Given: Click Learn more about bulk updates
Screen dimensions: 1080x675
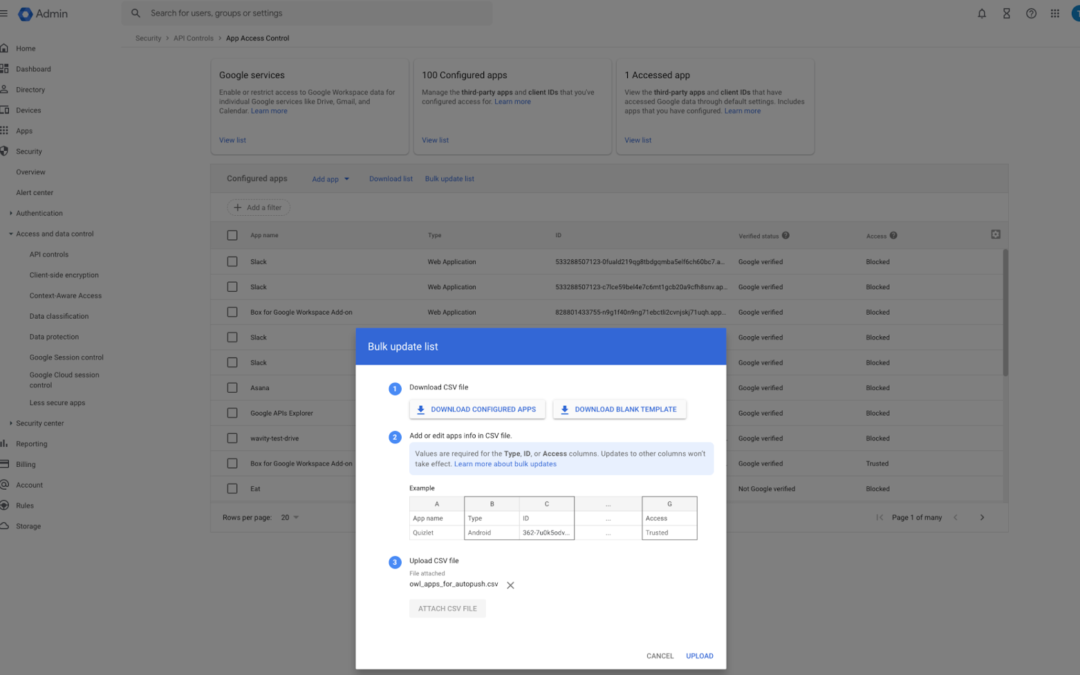Looking at the screenshot, I should [505, 464].
